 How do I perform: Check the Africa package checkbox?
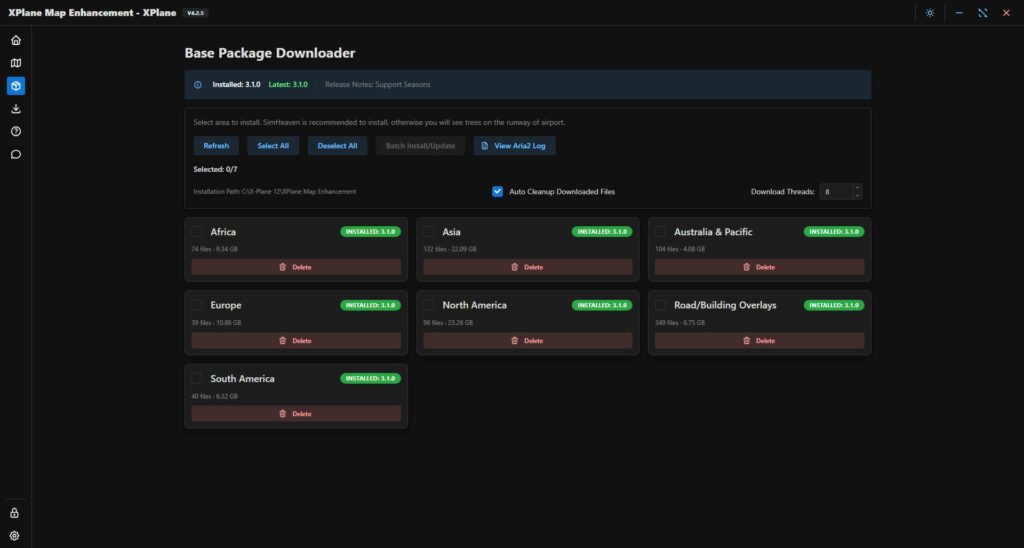[197, 232]
